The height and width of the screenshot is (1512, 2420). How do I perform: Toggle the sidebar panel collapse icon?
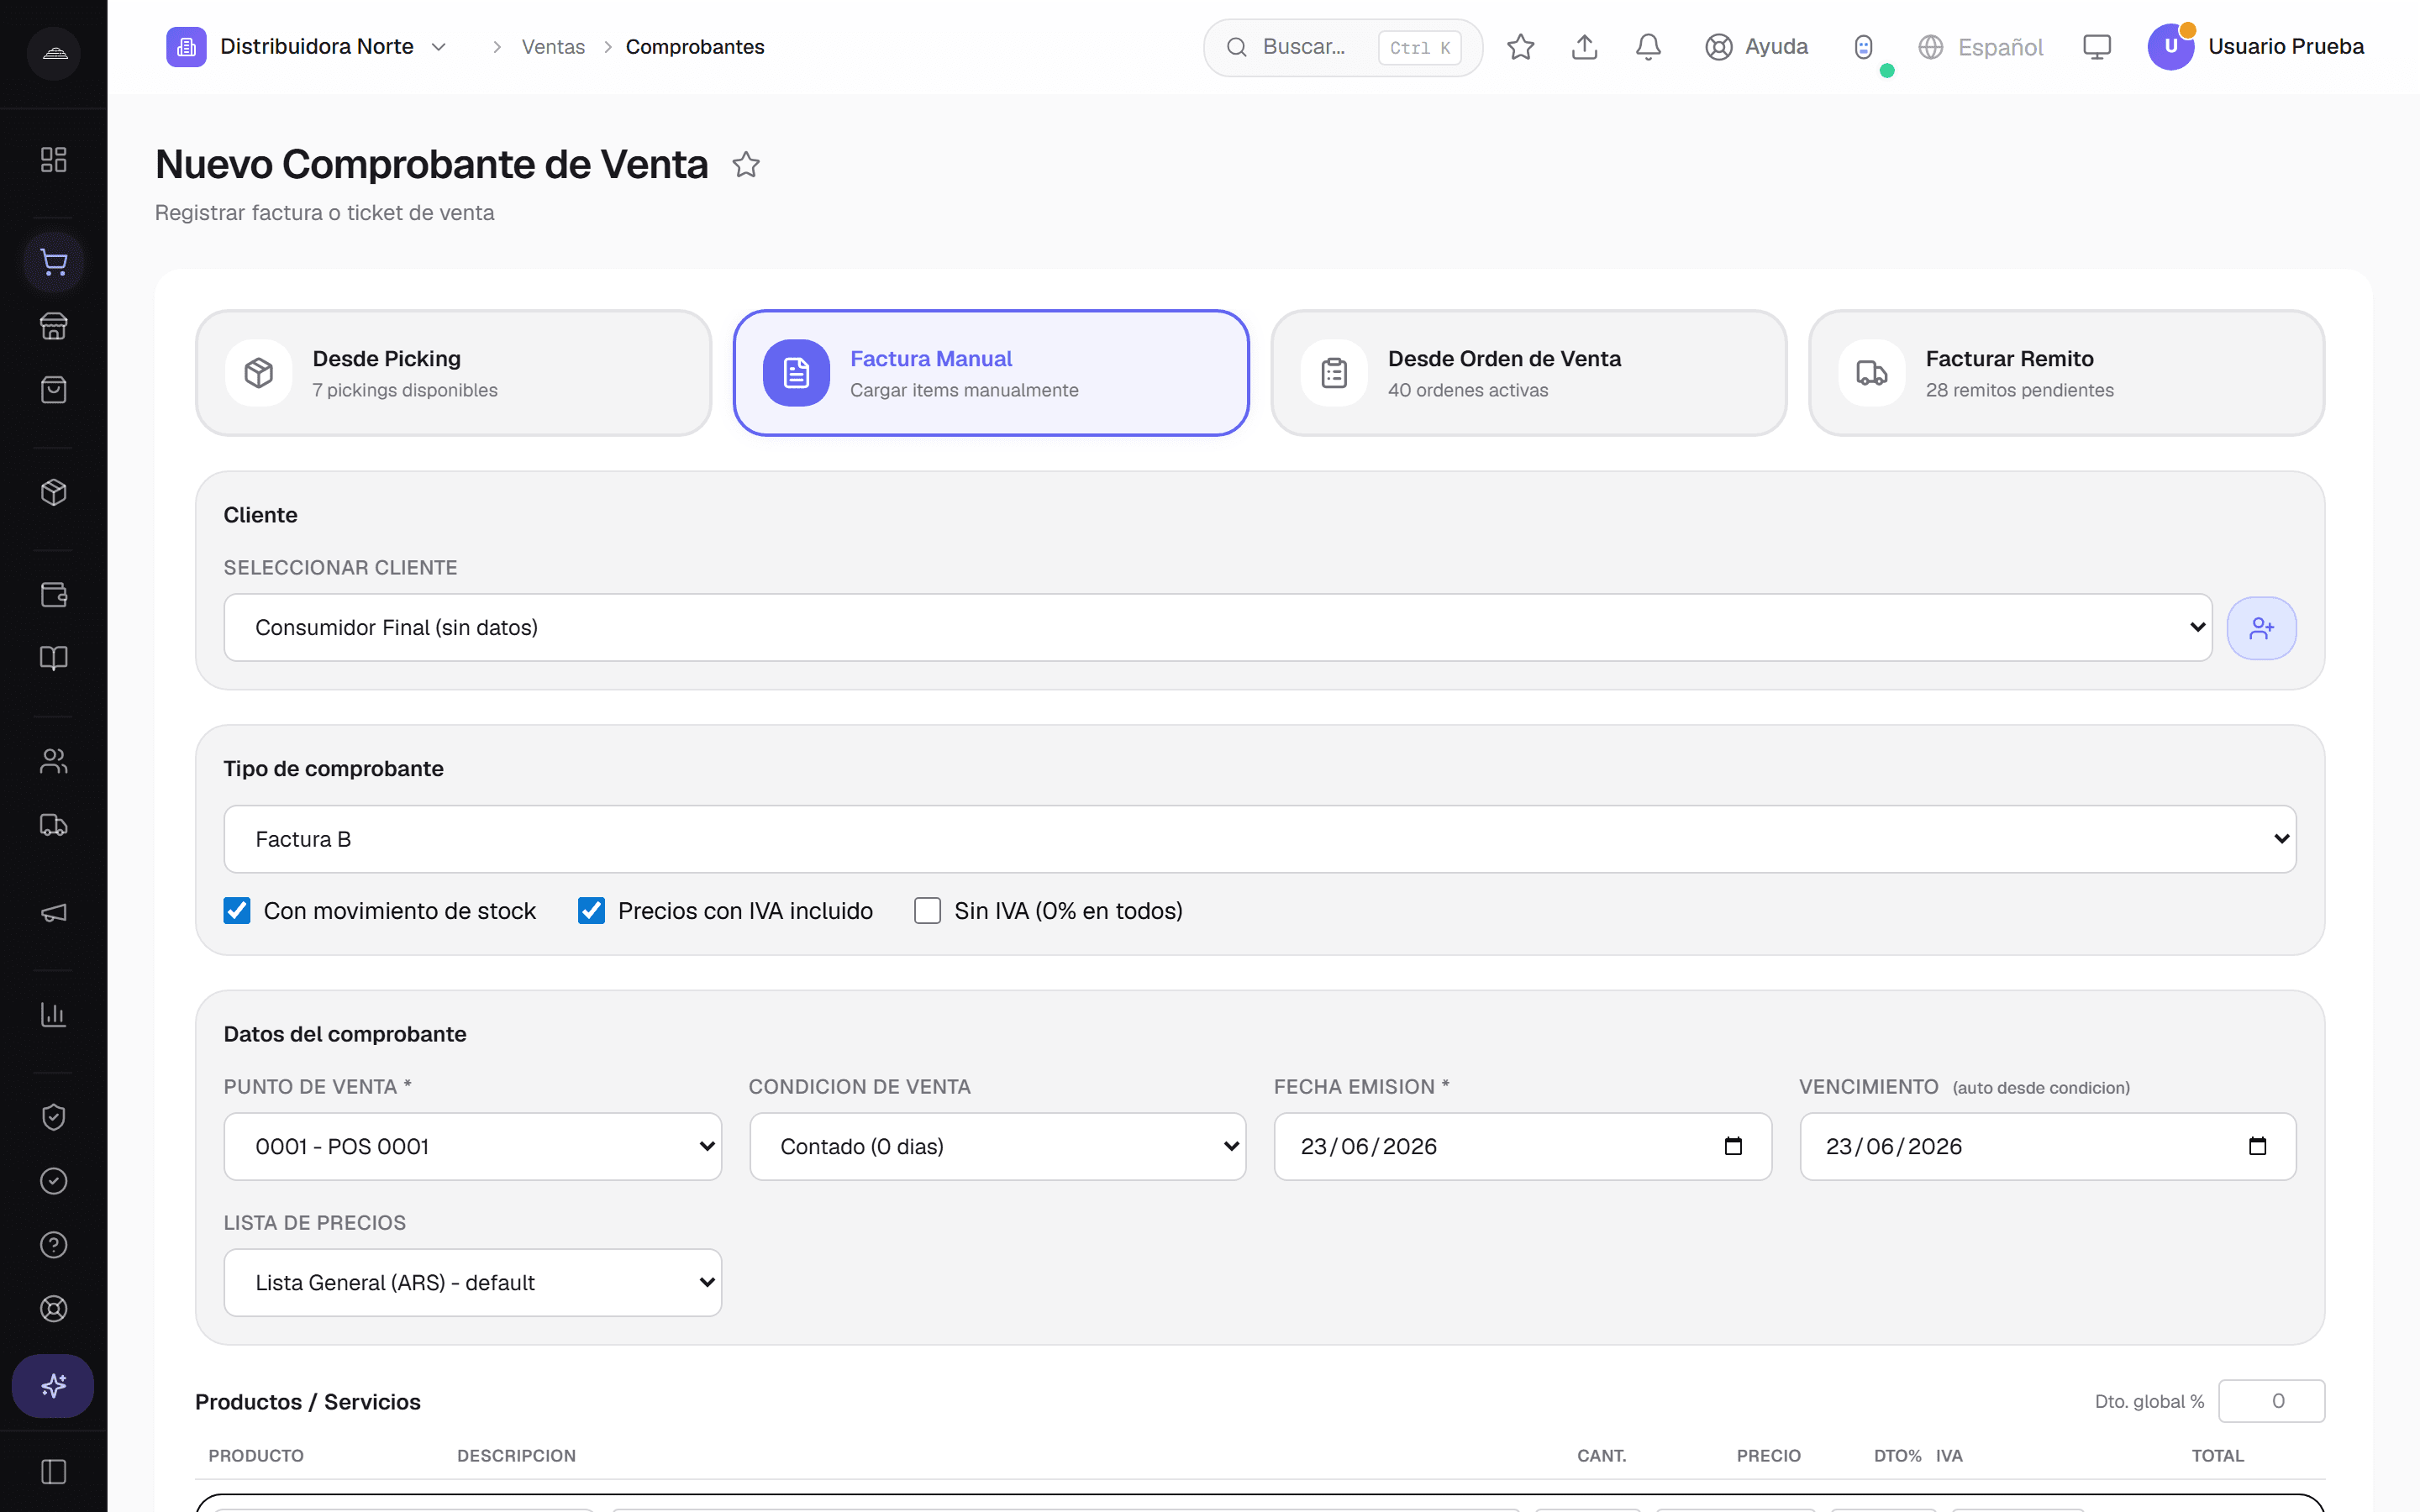click(x=53, y=1472)
